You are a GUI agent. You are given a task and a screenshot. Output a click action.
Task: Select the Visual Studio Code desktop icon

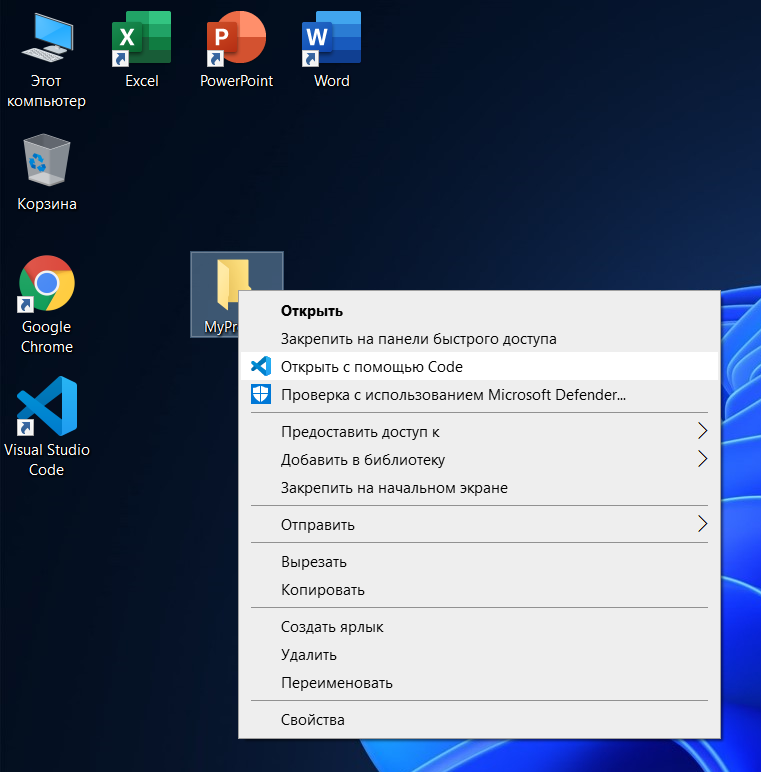click(x=46, y=407)
